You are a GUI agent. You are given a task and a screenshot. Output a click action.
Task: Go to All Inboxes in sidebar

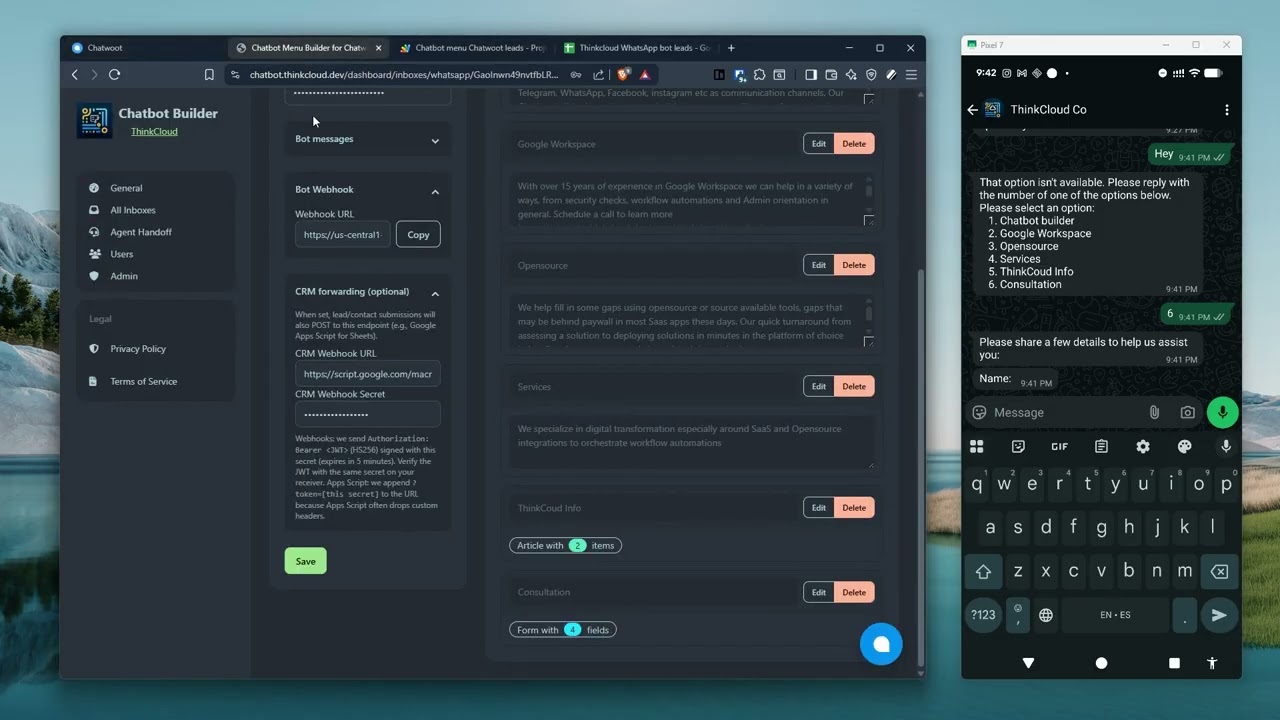pos(133,210)
